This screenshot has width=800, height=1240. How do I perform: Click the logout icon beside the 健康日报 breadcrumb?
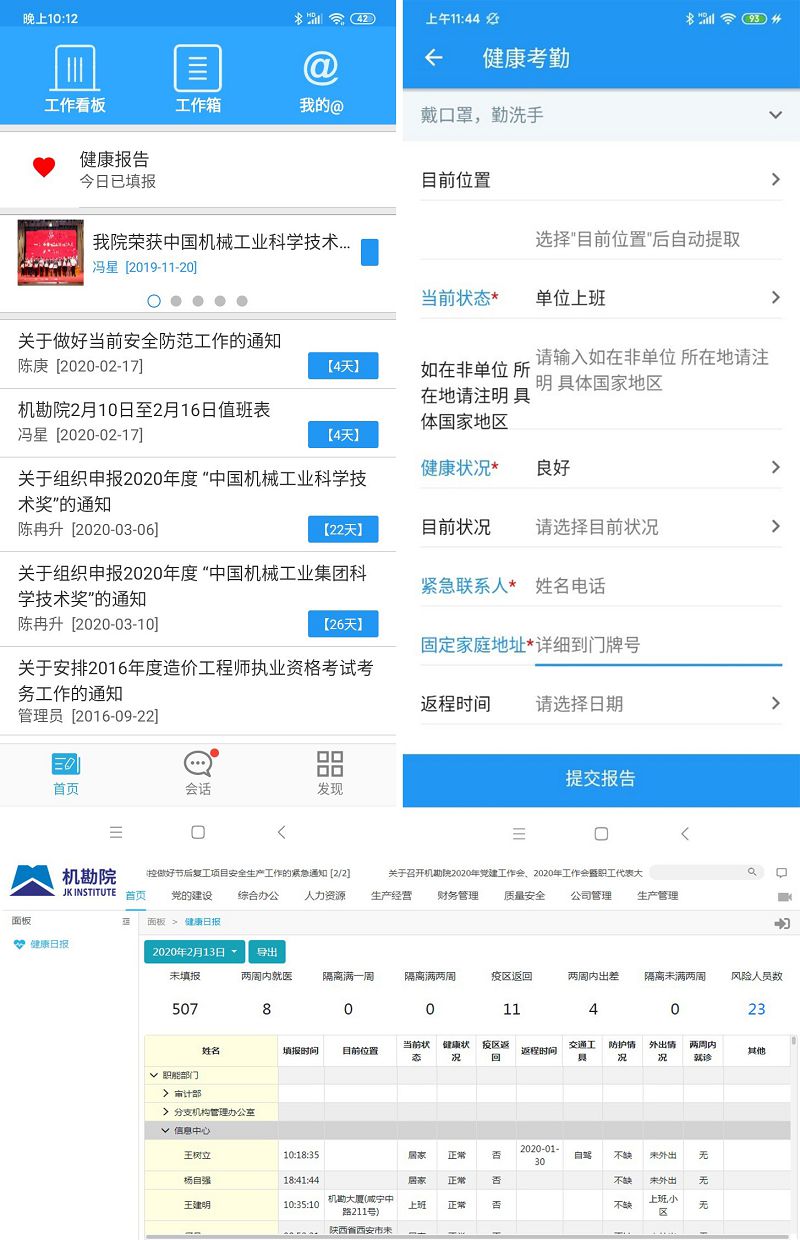782,924
